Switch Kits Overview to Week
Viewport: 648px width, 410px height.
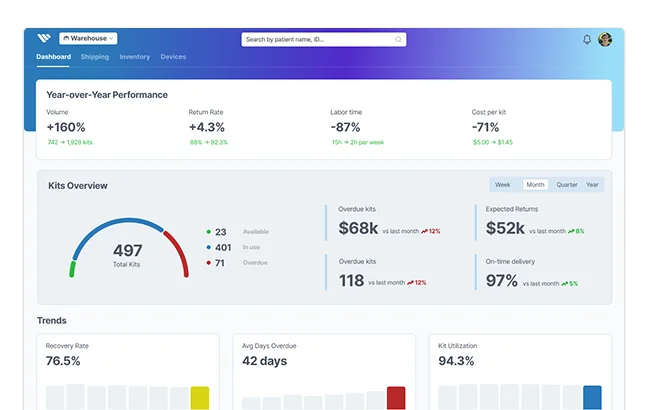pos(503,185)
